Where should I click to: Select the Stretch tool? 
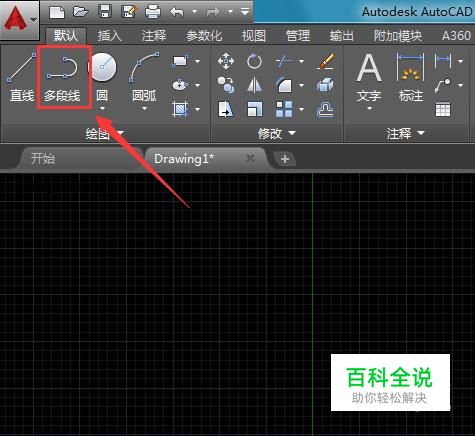(226, 109)
